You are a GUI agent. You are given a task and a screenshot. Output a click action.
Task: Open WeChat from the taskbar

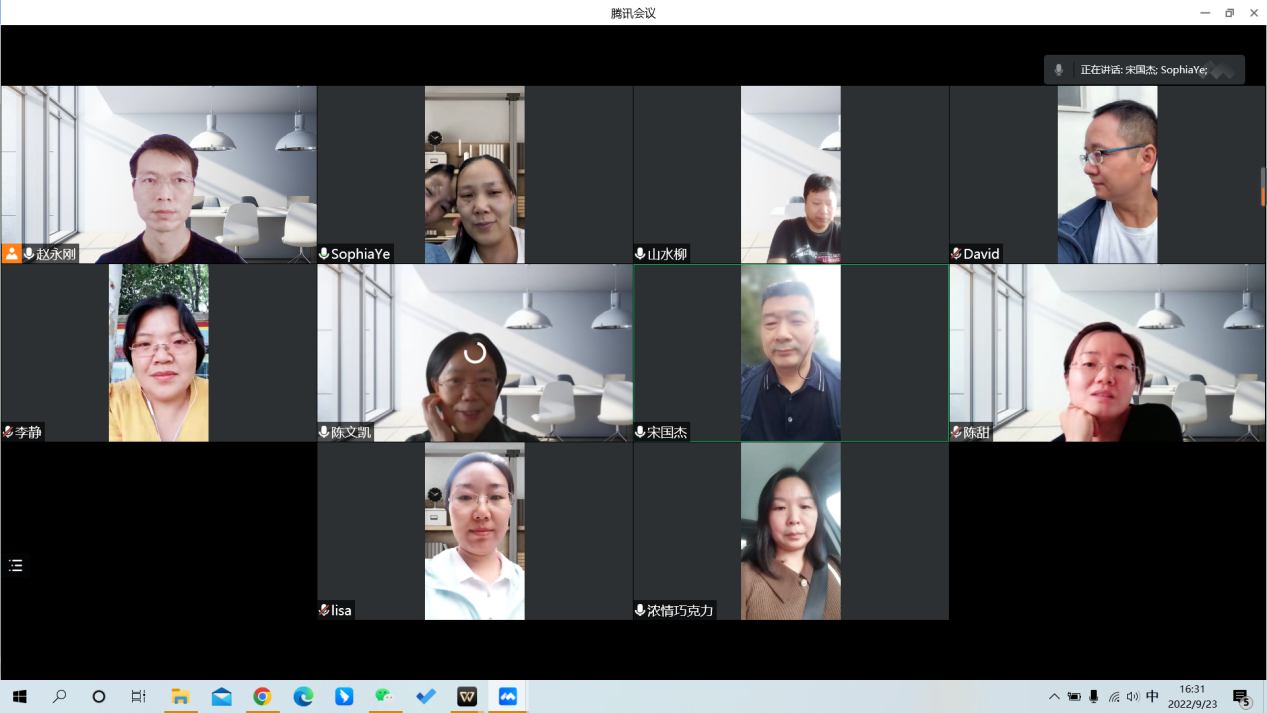click(385, 697)
